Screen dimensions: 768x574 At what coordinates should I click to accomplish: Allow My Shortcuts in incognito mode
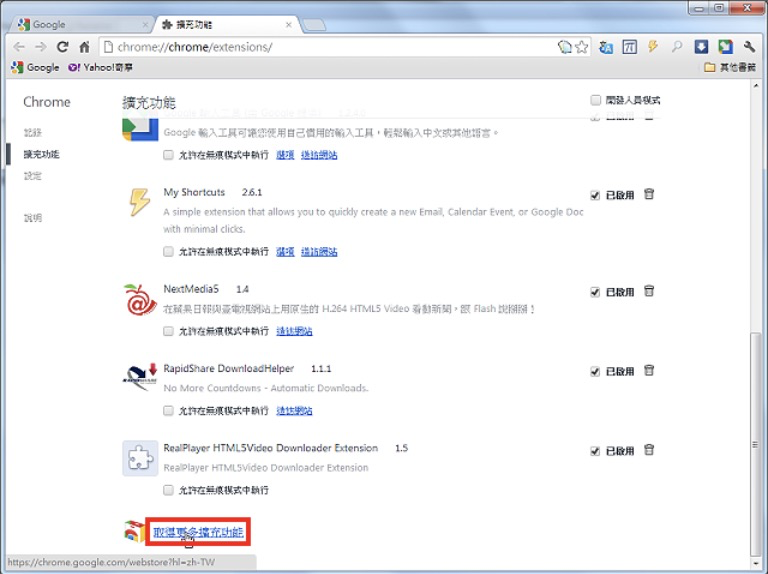pyautogui.click(x=168, y=252)
